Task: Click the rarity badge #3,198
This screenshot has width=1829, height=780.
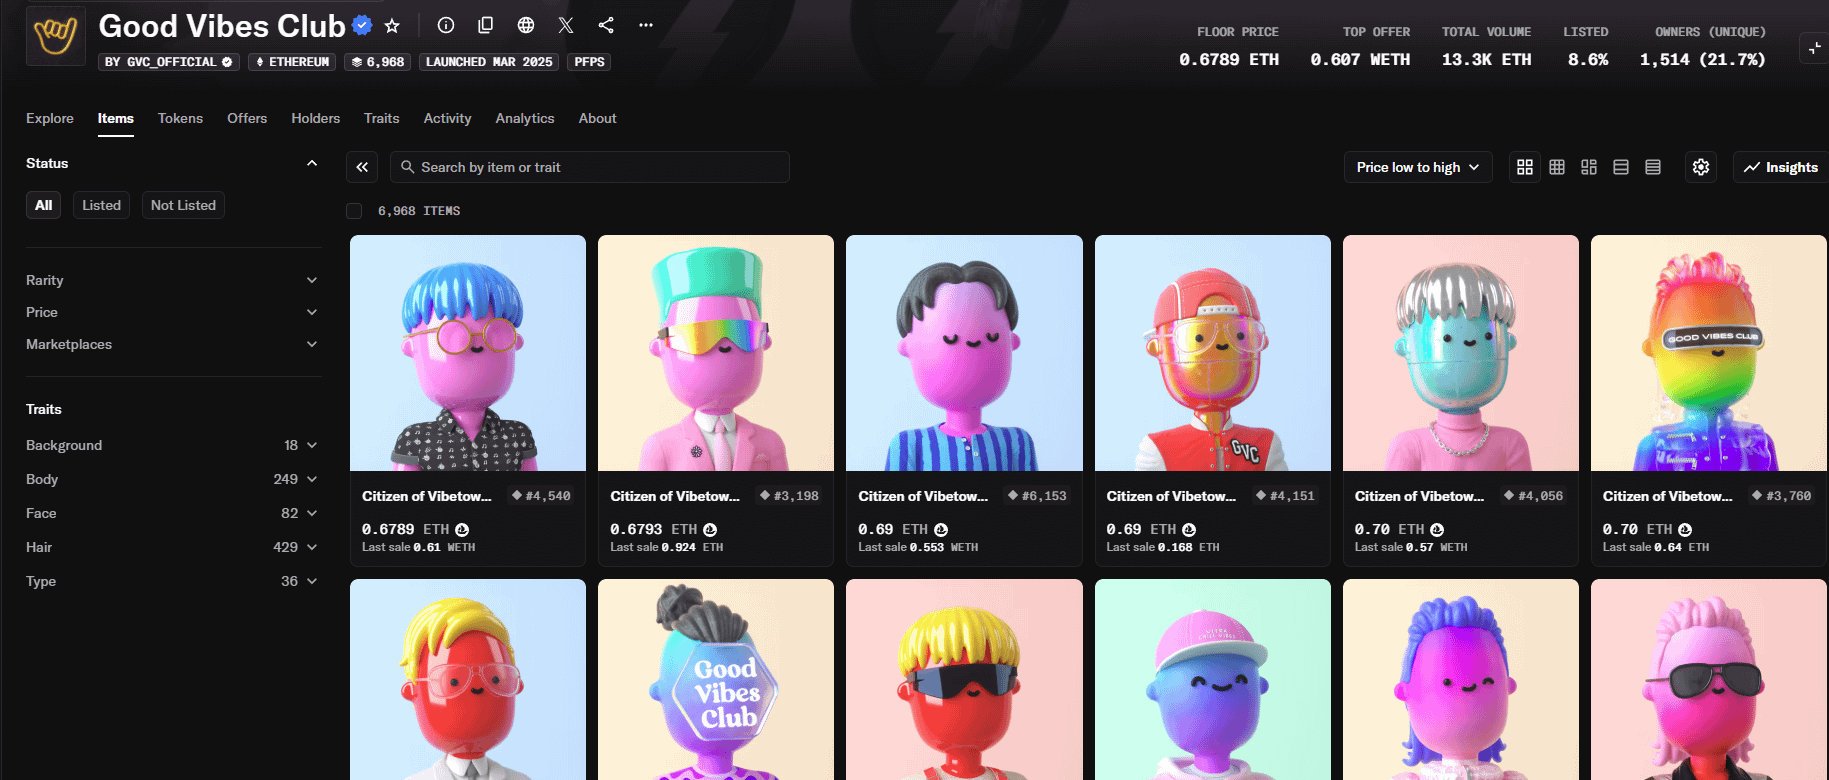Action: [789, 496]
